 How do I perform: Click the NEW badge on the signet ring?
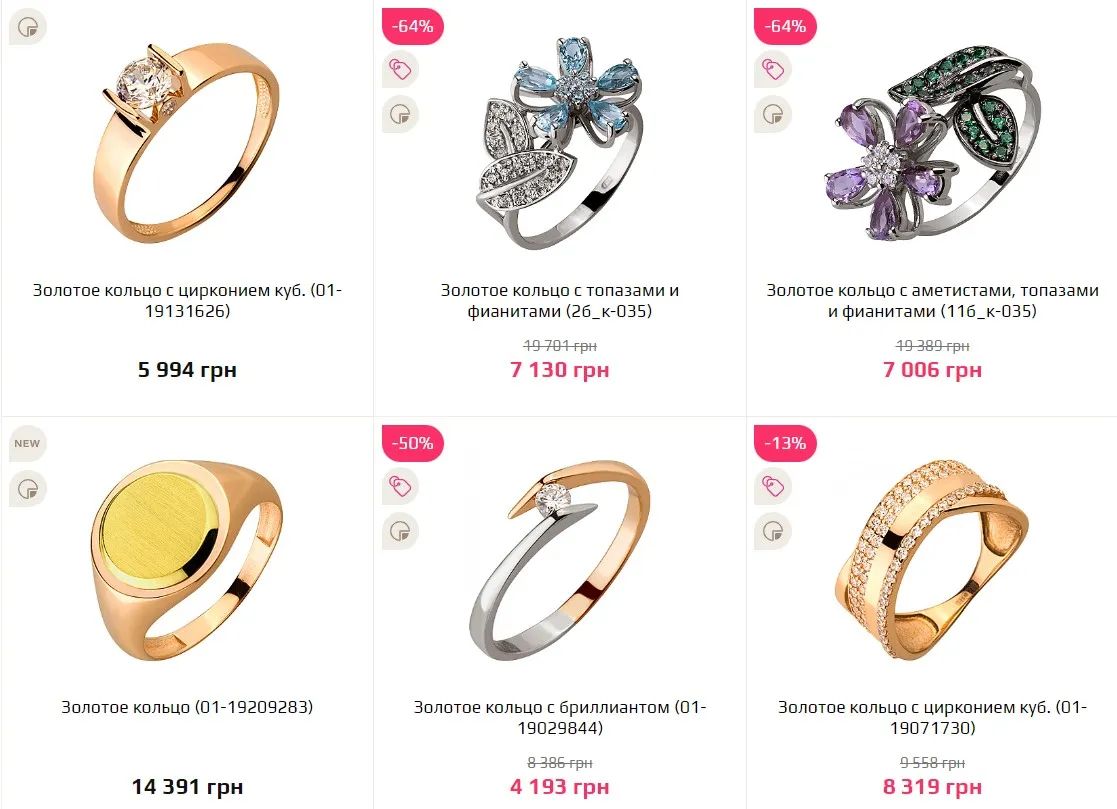(x=28, y=443)
